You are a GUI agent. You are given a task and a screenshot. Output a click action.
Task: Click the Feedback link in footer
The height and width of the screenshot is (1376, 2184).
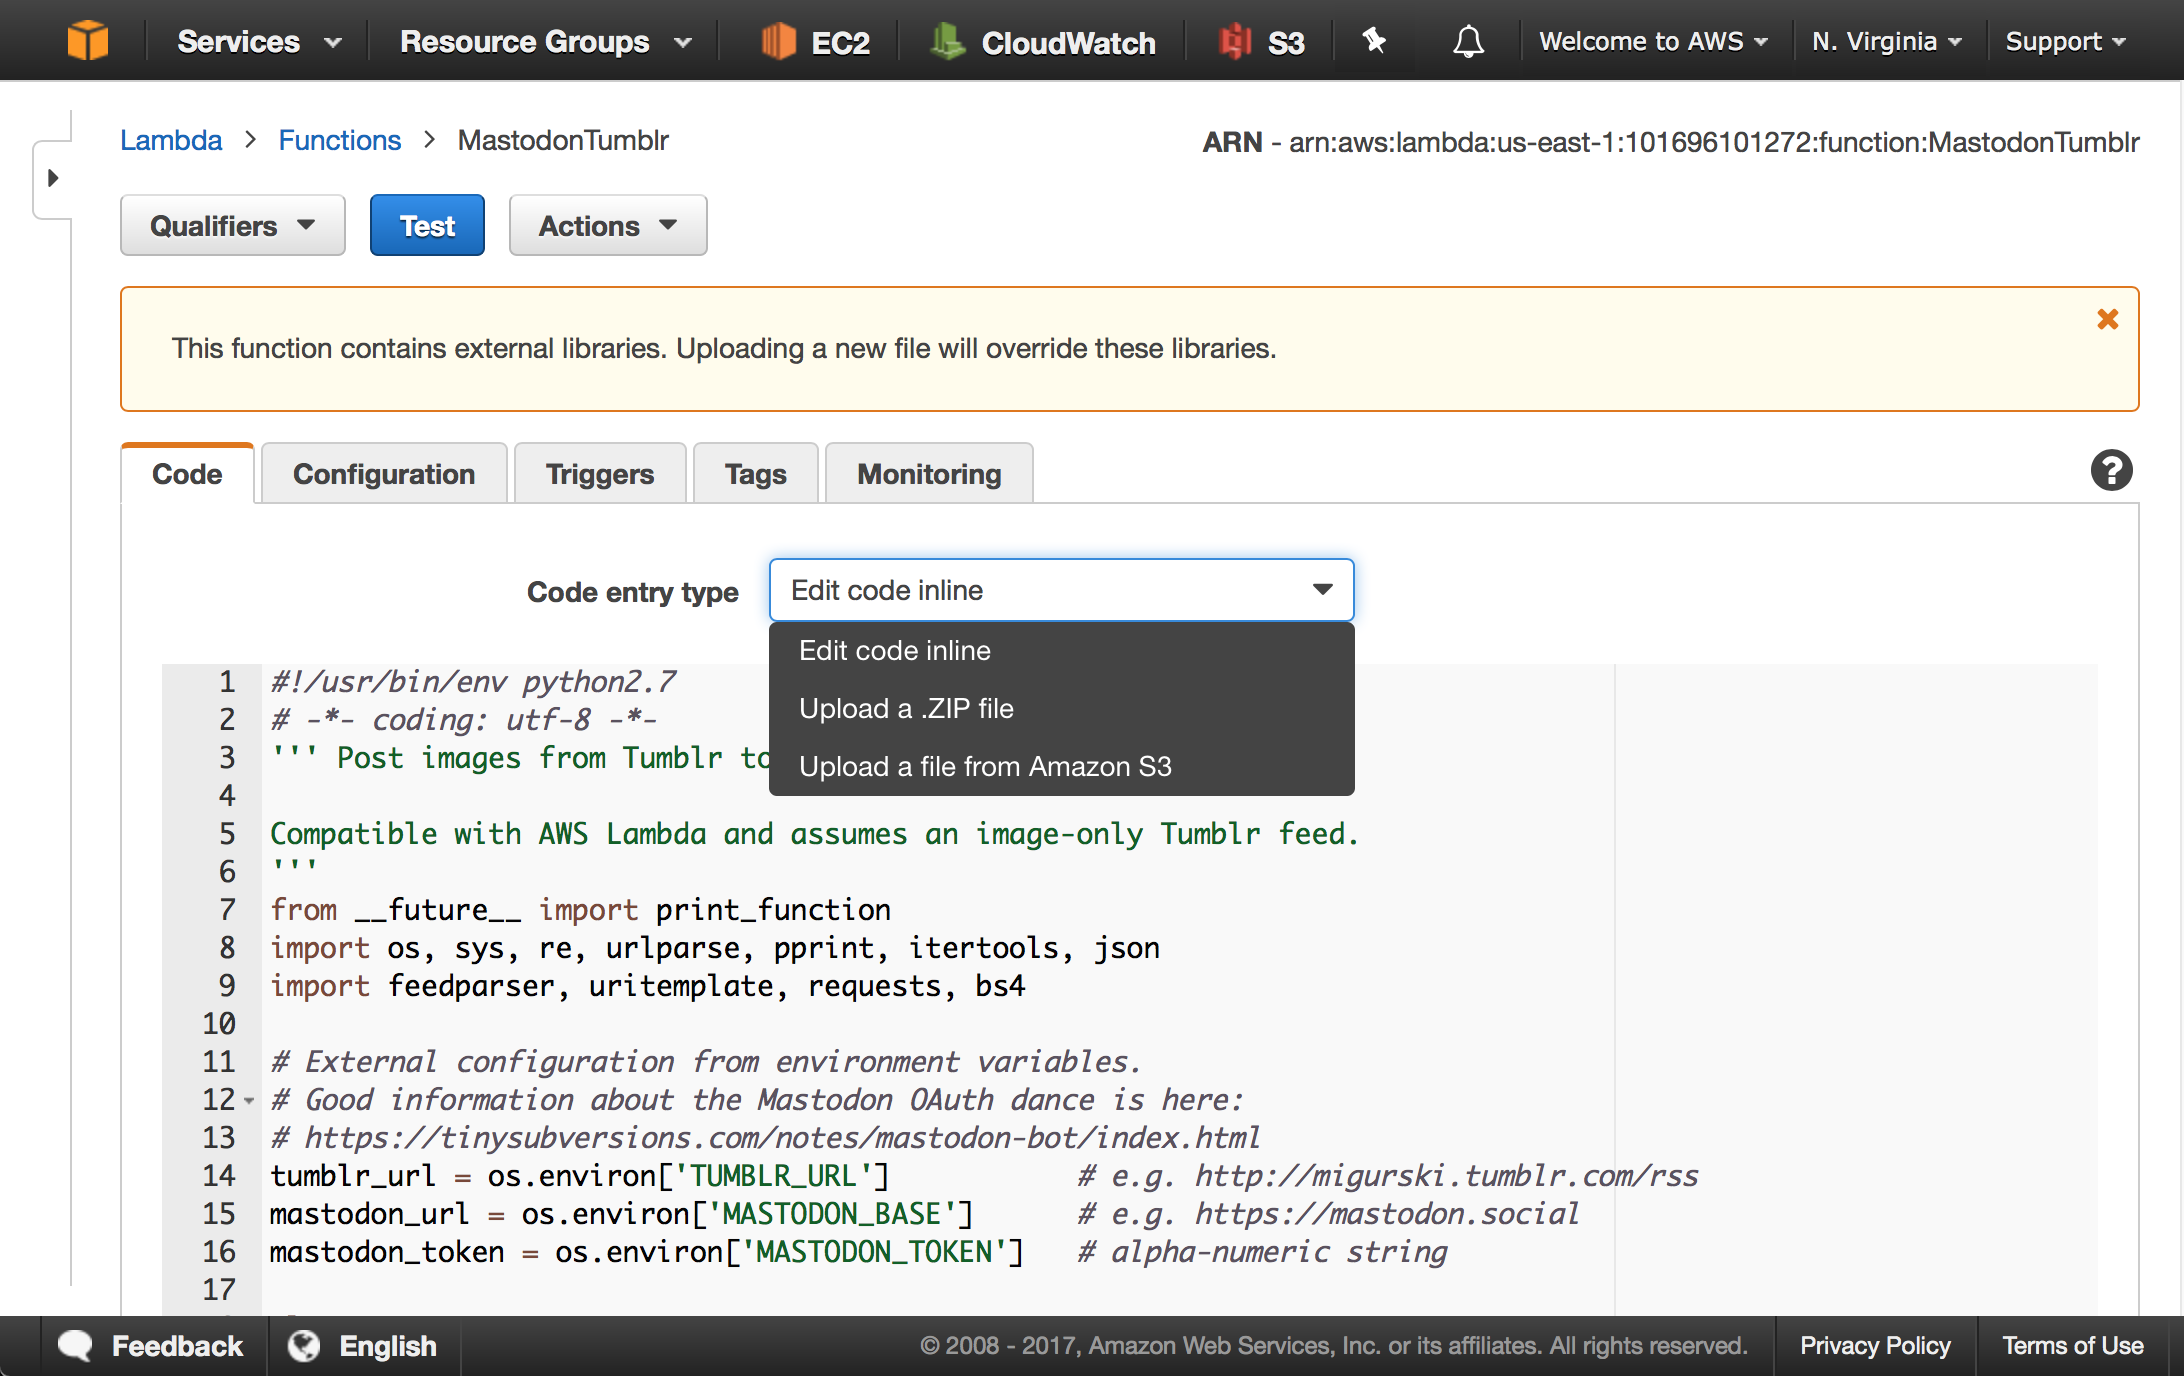click(177, 1346)
